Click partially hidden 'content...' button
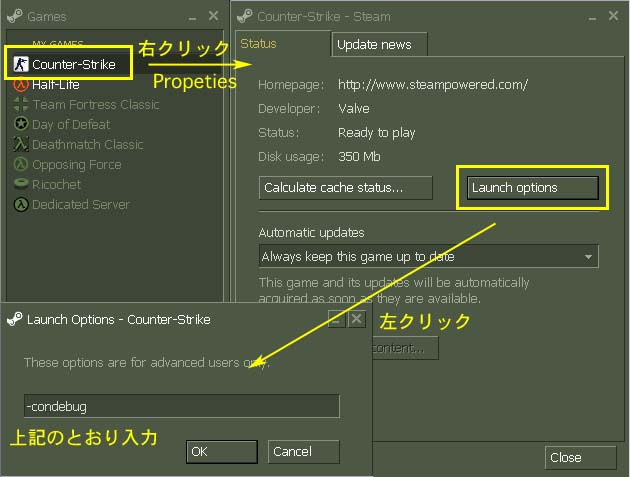The width and height of the screenshot is (630, 477). click(x=405, y=348)
